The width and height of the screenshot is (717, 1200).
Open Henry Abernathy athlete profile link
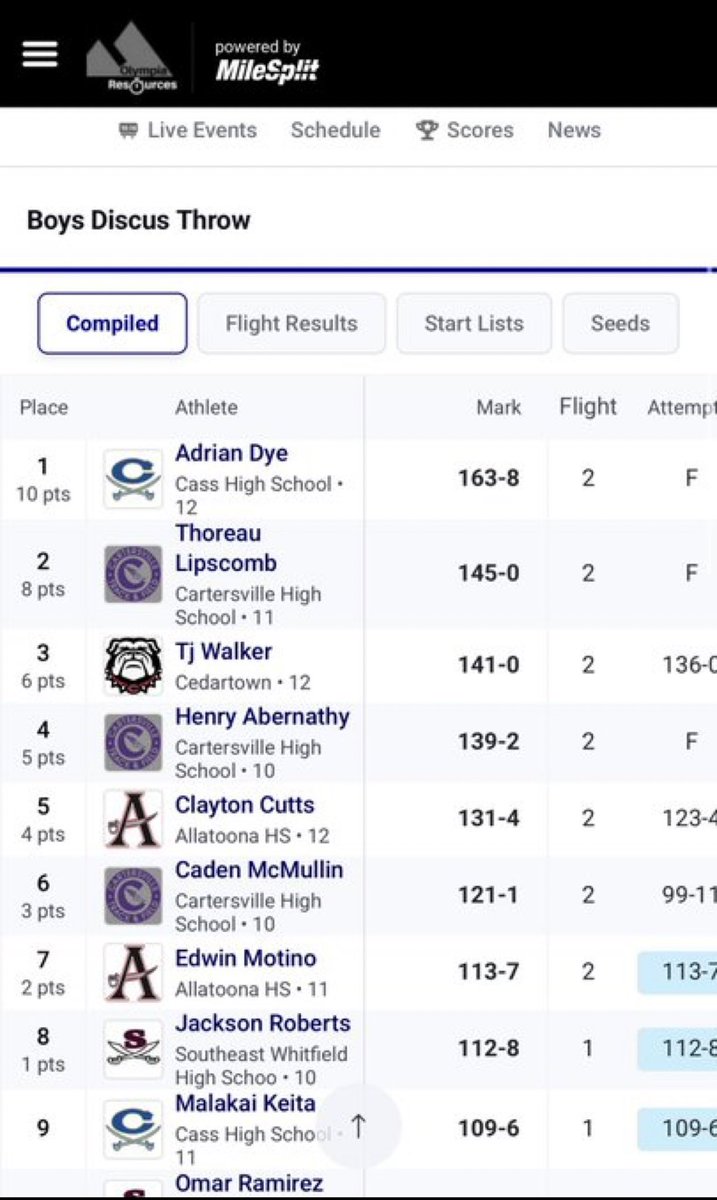[262, 717]
